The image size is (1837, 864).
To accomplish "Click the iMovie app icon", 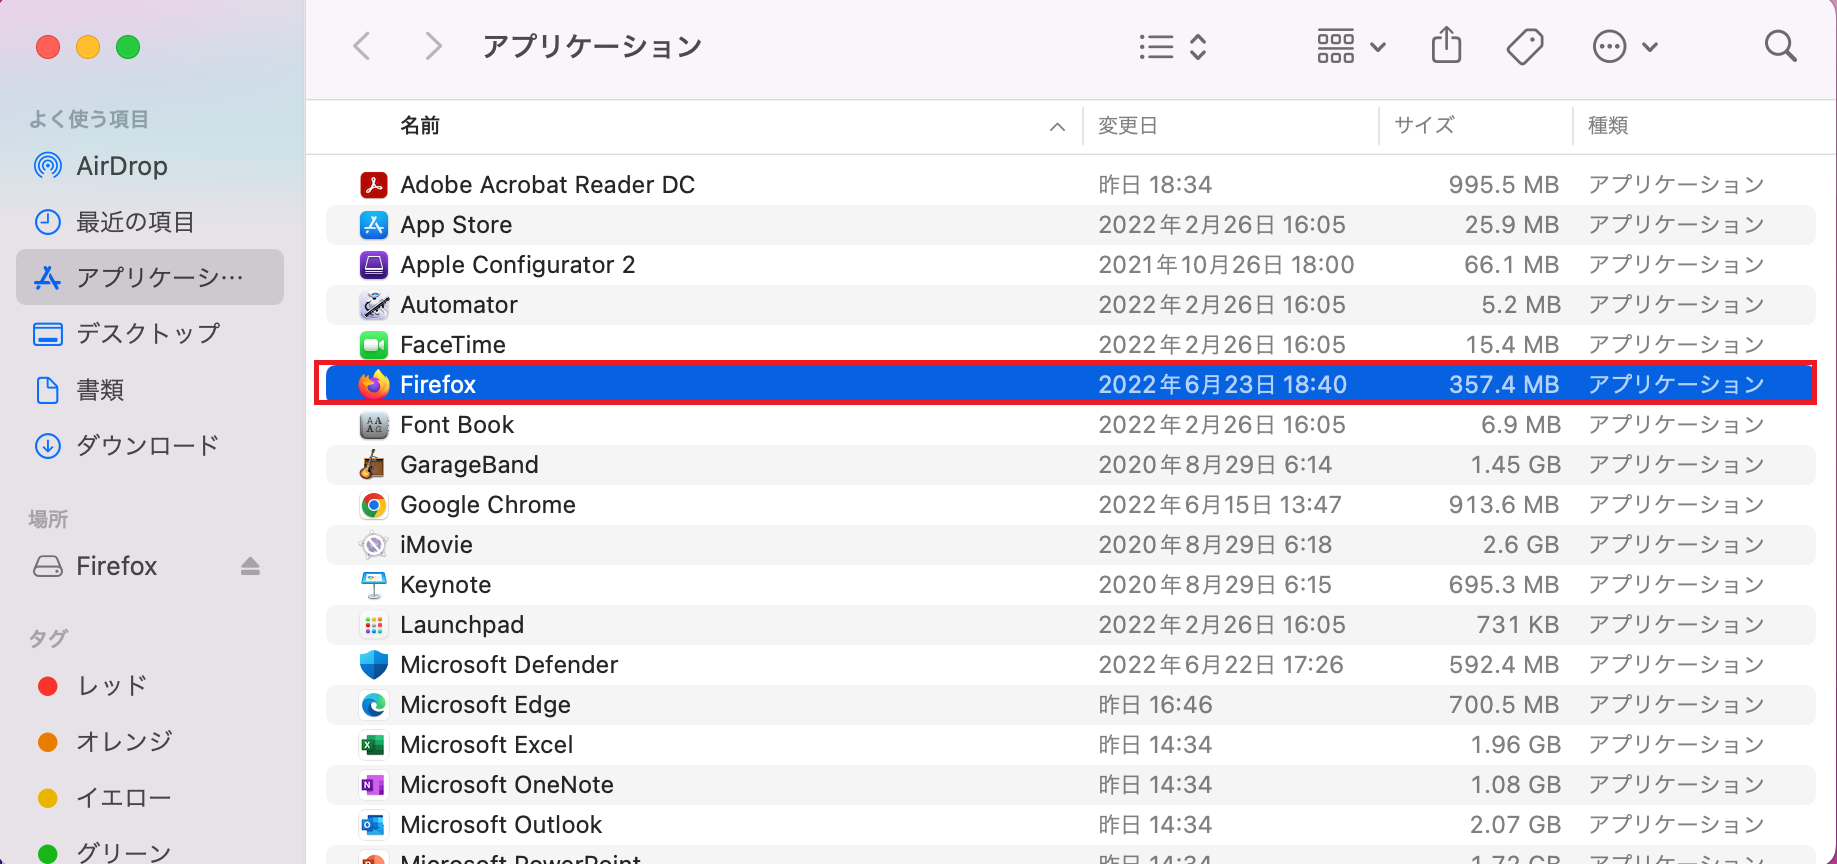I will [x=374, y=545].
